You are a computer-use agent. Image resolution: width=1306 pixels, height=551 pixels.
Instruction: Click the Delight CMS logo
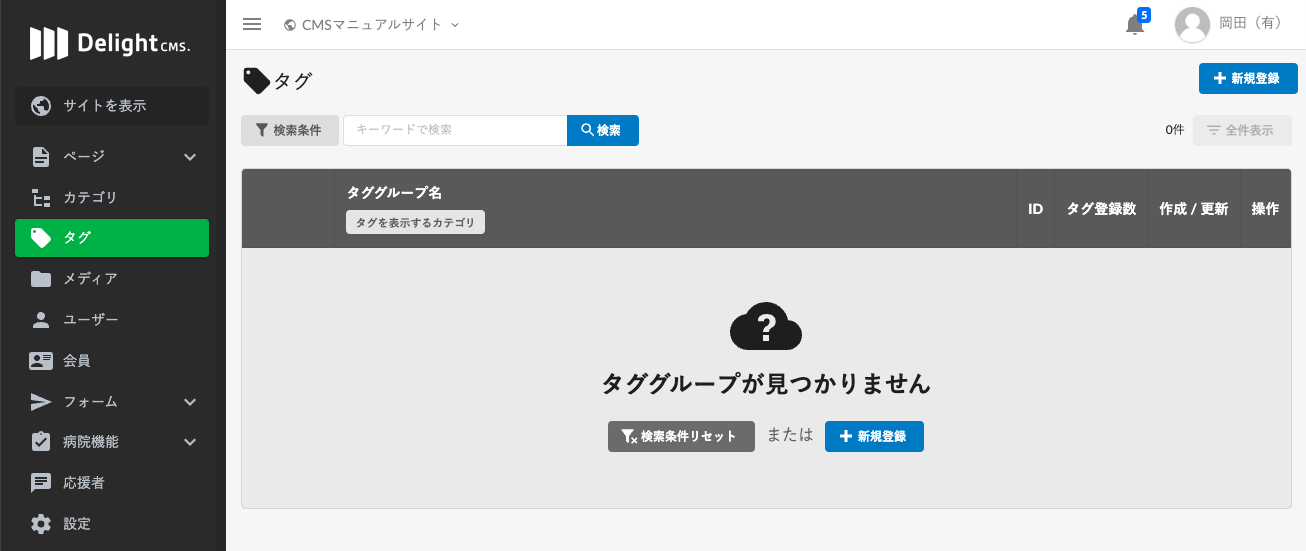(110, 43)
